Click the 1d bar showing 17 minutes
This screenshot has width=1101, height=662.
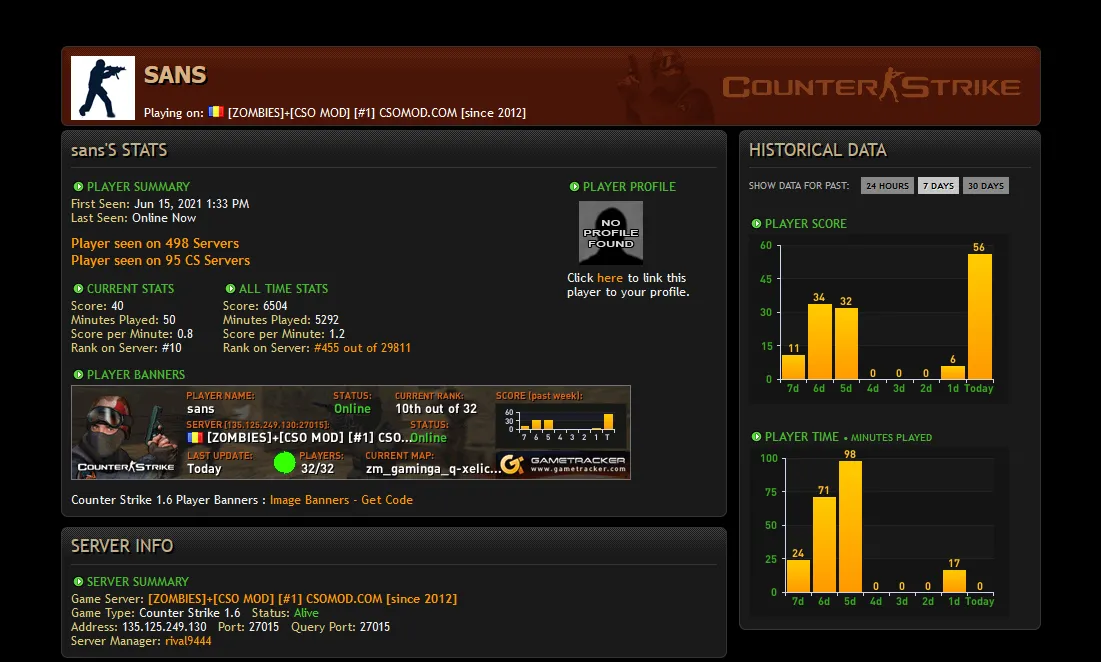[x=954, y=581]
